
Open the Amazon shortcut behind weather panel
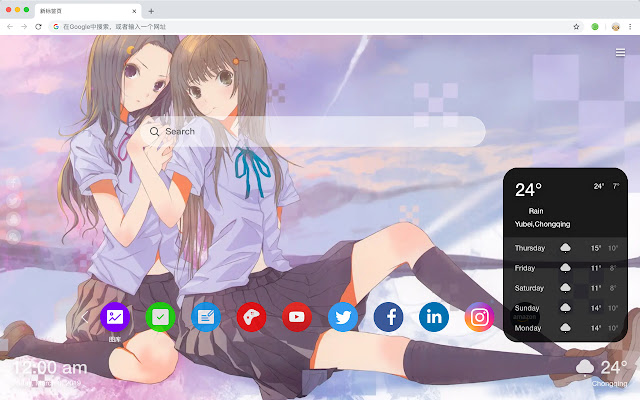(525, 317)
